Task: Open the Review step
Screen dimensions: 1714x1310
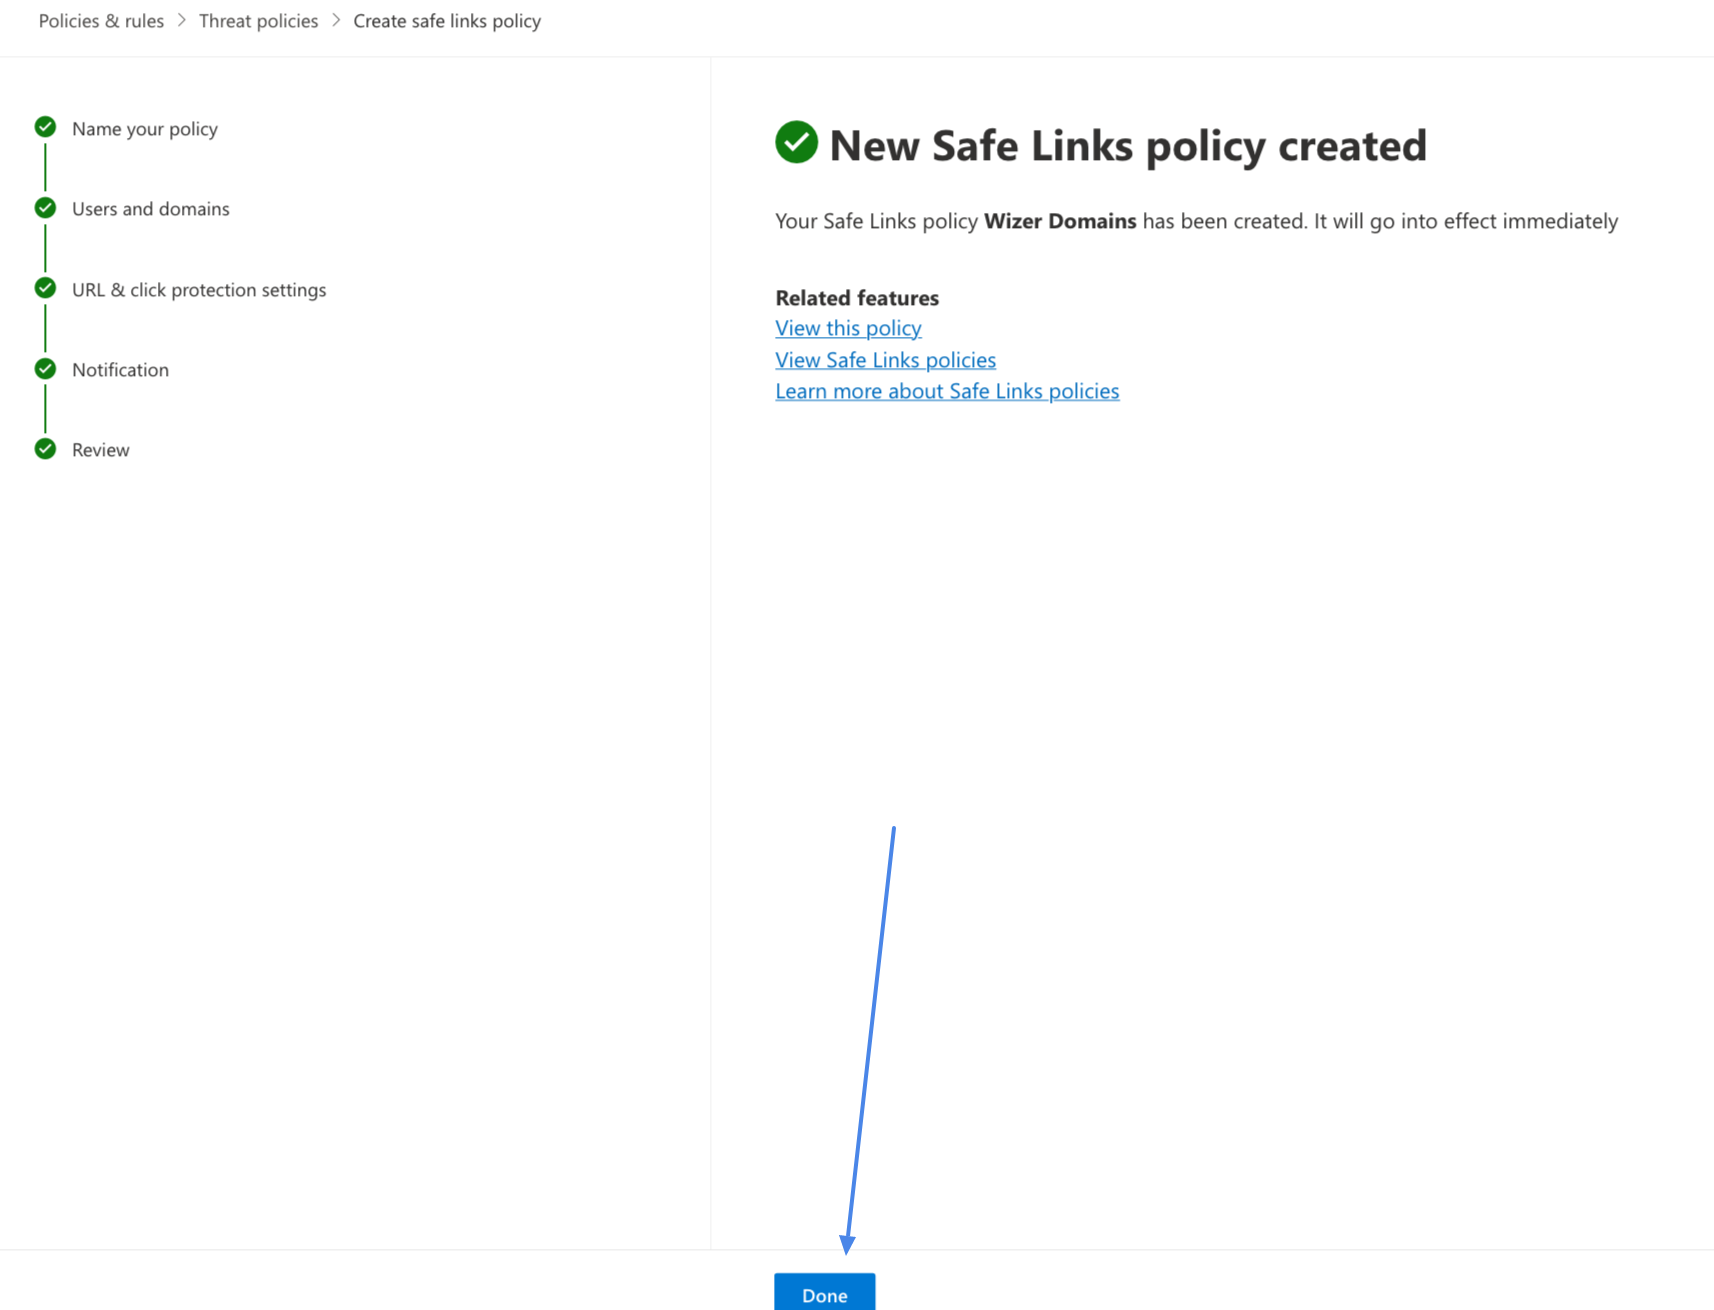Action: (x=100, y=449)
